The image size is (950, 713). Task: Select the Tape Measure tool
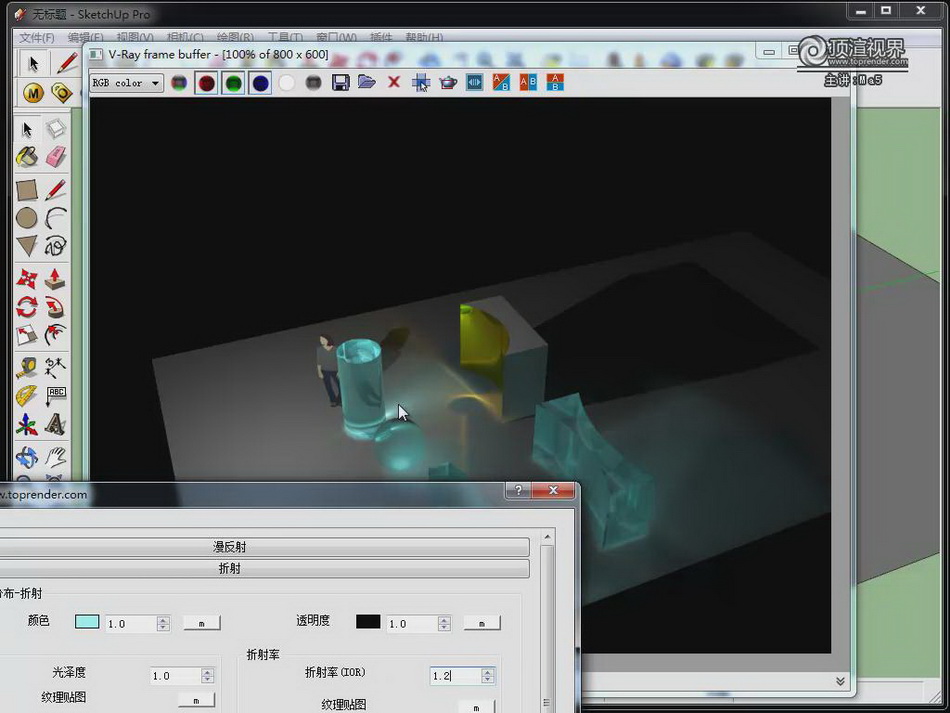tap(27, 368)
